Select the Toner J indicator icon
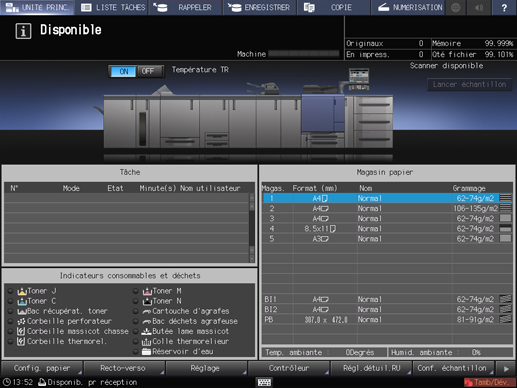Screen dimensions: 517x388 point(22,291)
